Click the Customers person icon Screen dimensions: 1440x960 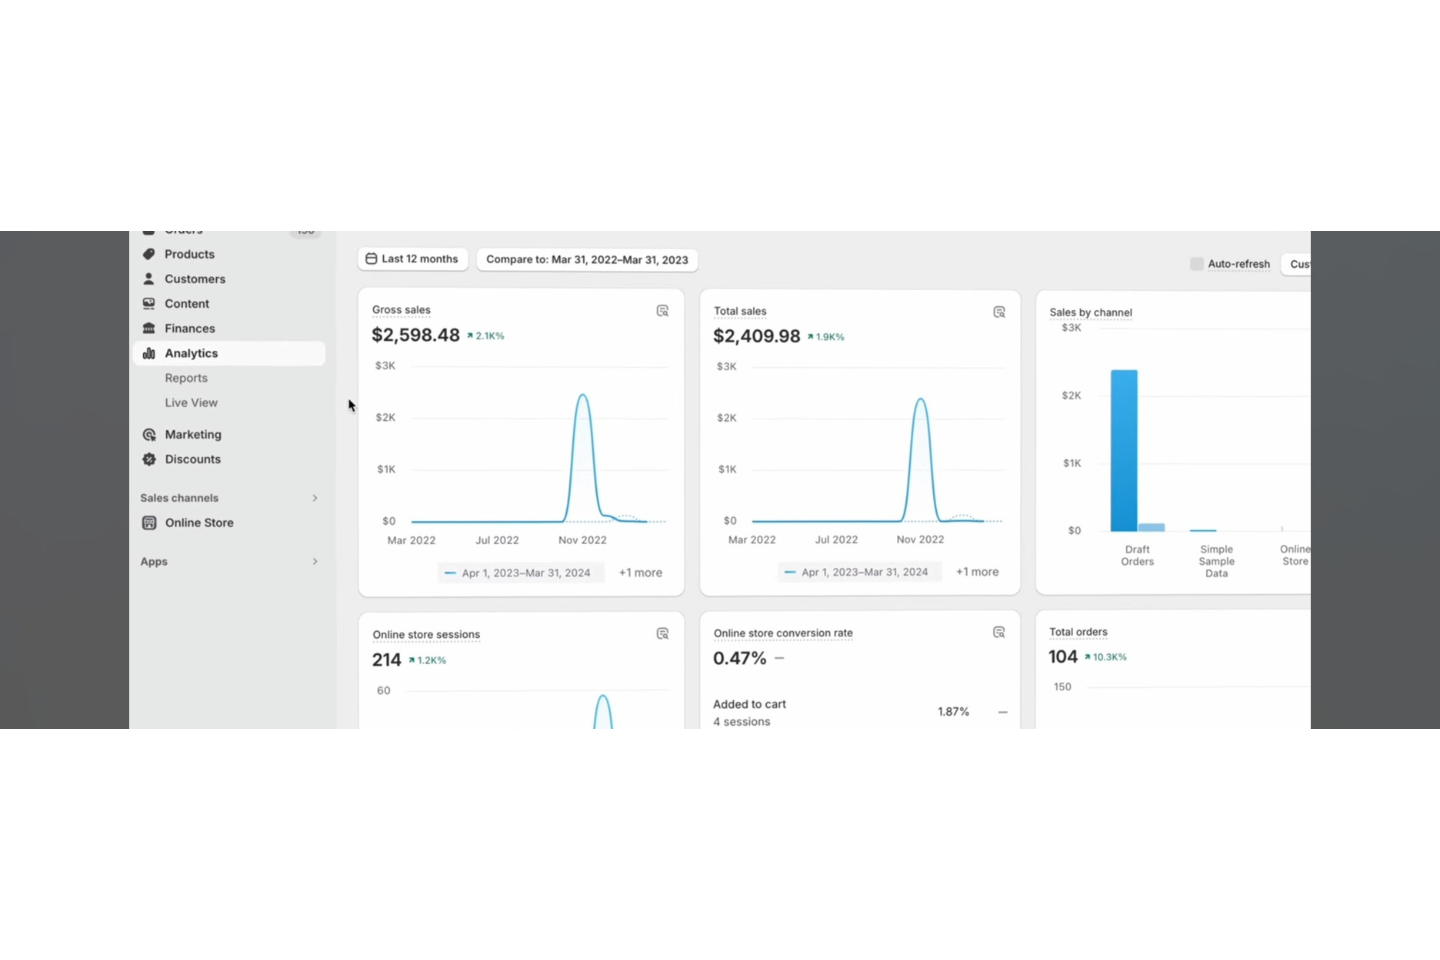click(149, 279)
